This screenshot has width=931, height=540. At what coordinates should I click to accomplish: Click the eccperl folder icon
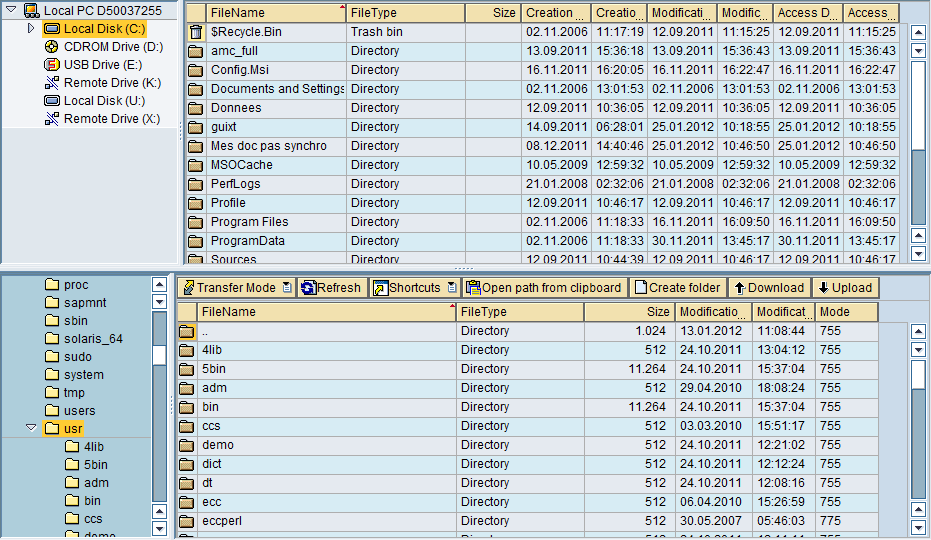pyautogui.click(x=186, y=522)
